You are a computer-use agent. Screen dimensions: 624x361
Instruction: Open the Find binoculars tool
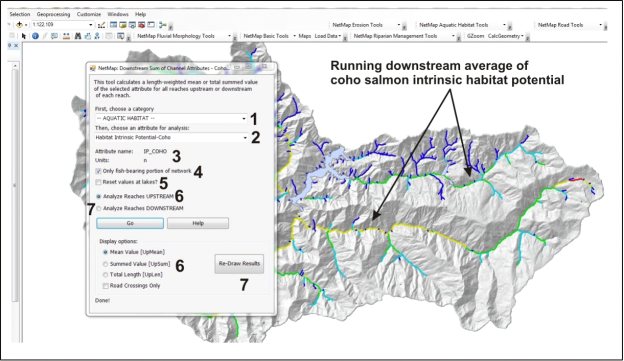pos(78,36)
